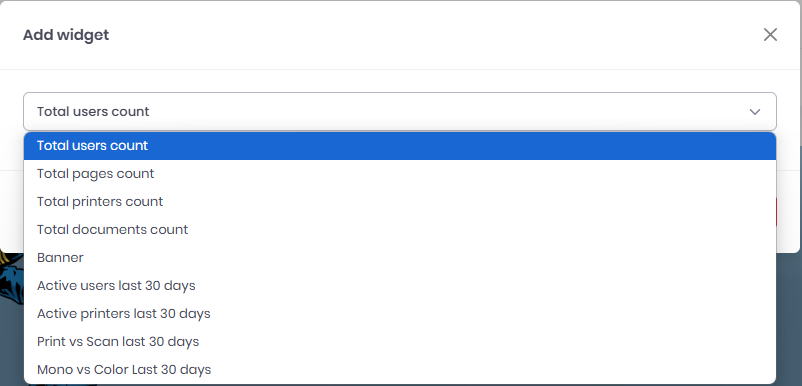This screenshot has width=802, height=386.
Task: Select the highlighted Total users count option
Action: pos(400,146)
